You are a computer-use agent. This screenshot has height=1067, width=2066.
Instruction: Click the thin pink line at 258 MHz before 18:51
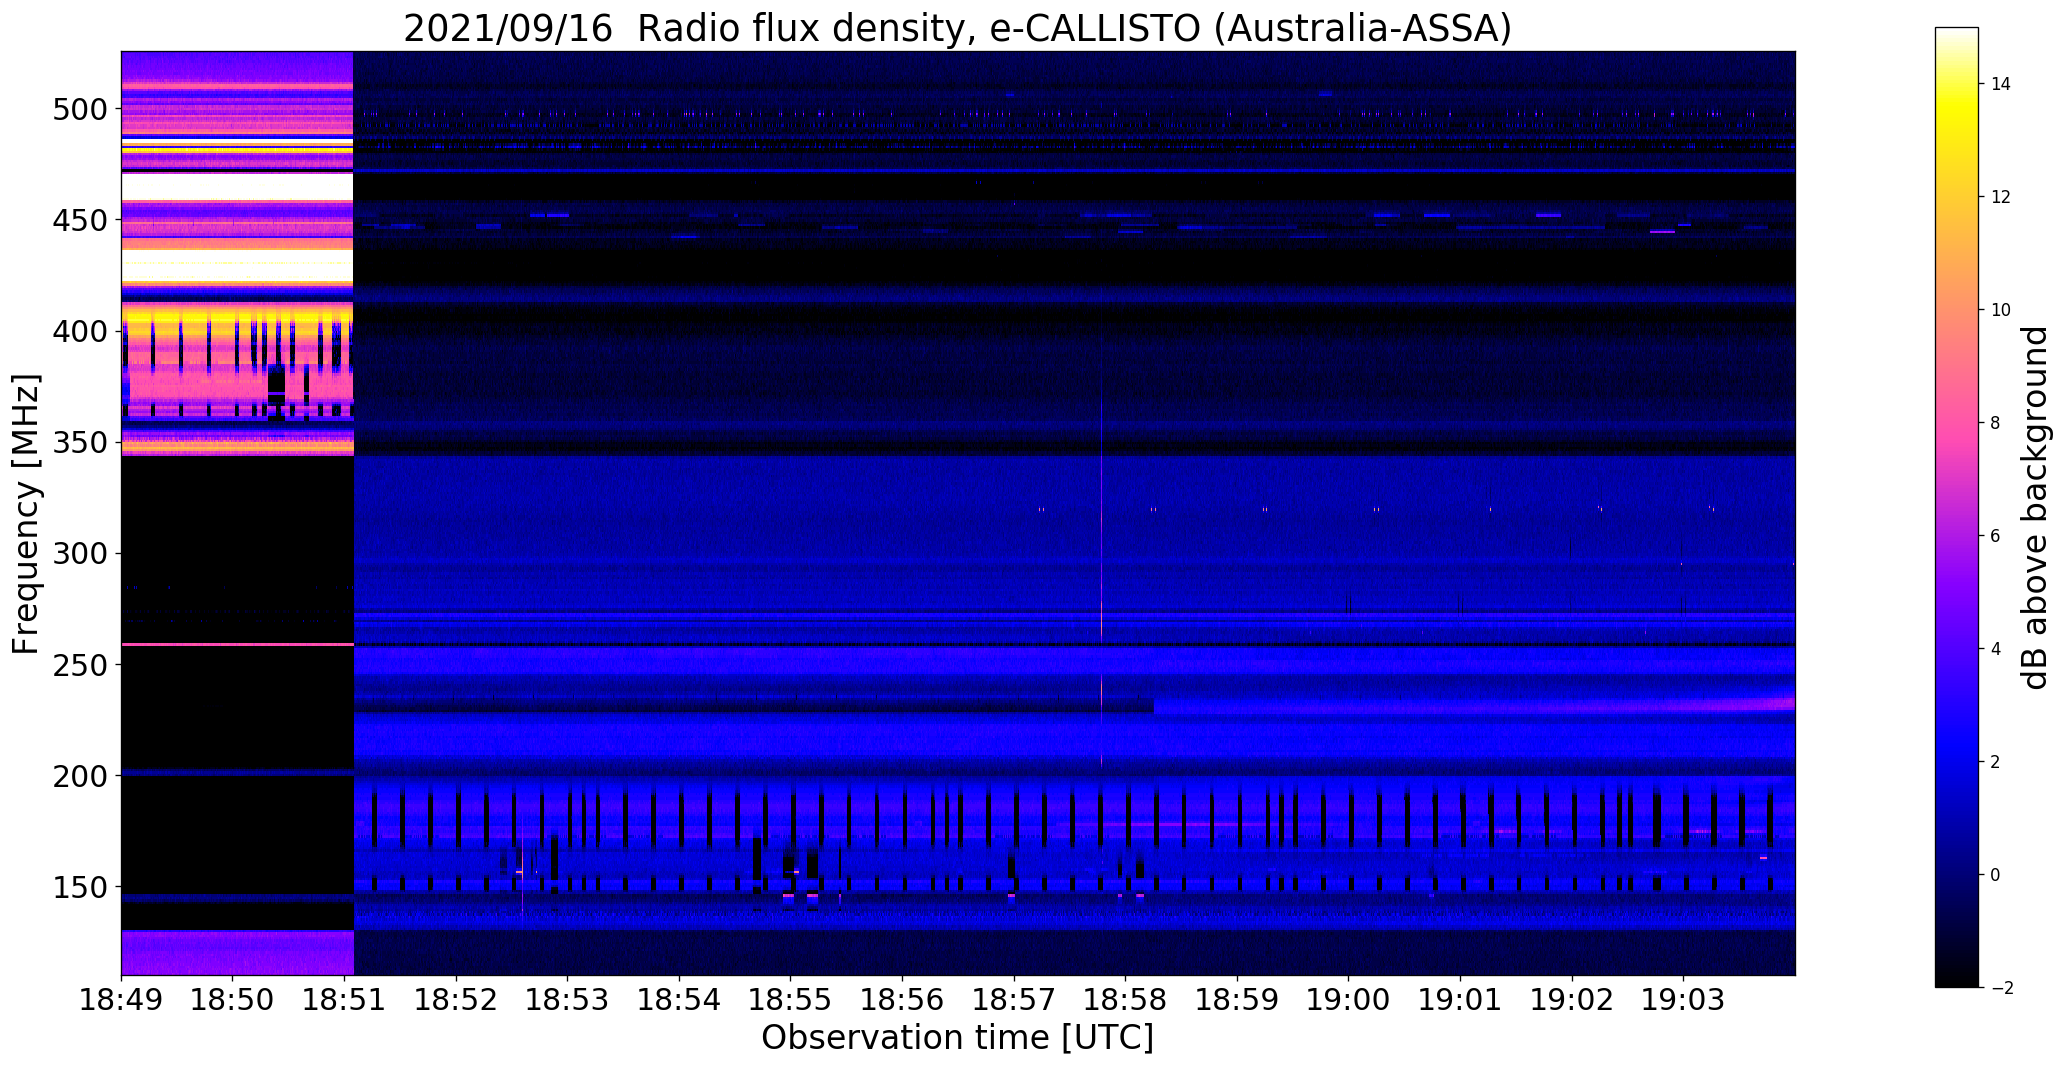click(x=238, y=645)
